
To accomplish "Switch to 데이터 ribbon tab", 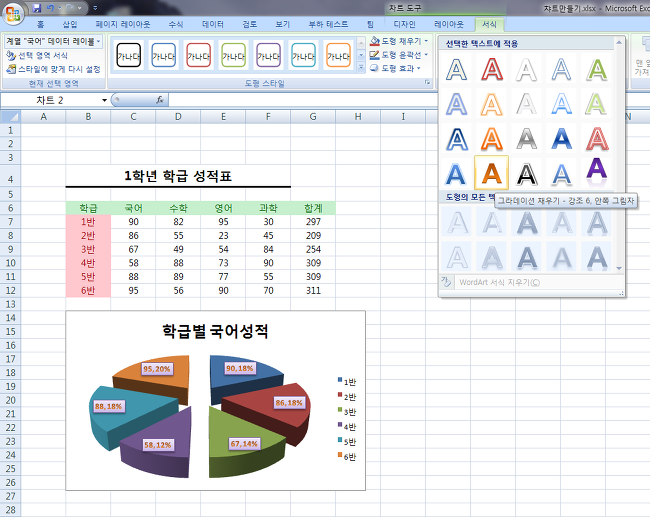I will pyautogui.click(x=213, y=24).
